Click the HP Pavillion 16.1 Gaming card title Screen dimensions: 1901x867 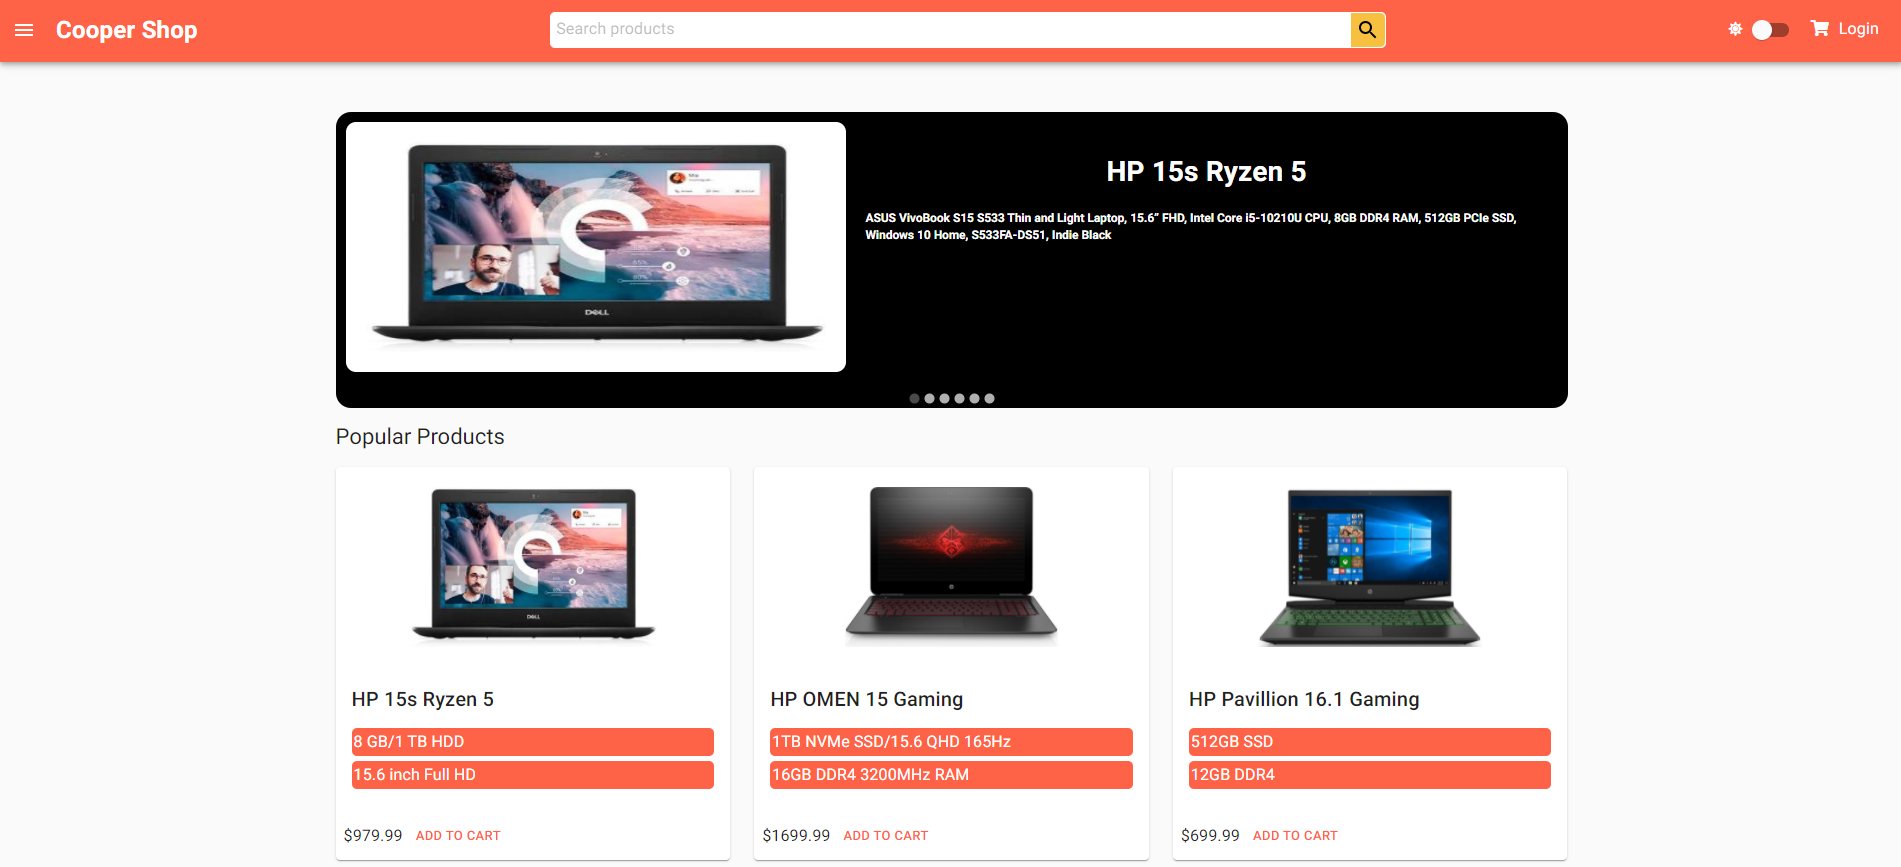[x=1304, y=699]
